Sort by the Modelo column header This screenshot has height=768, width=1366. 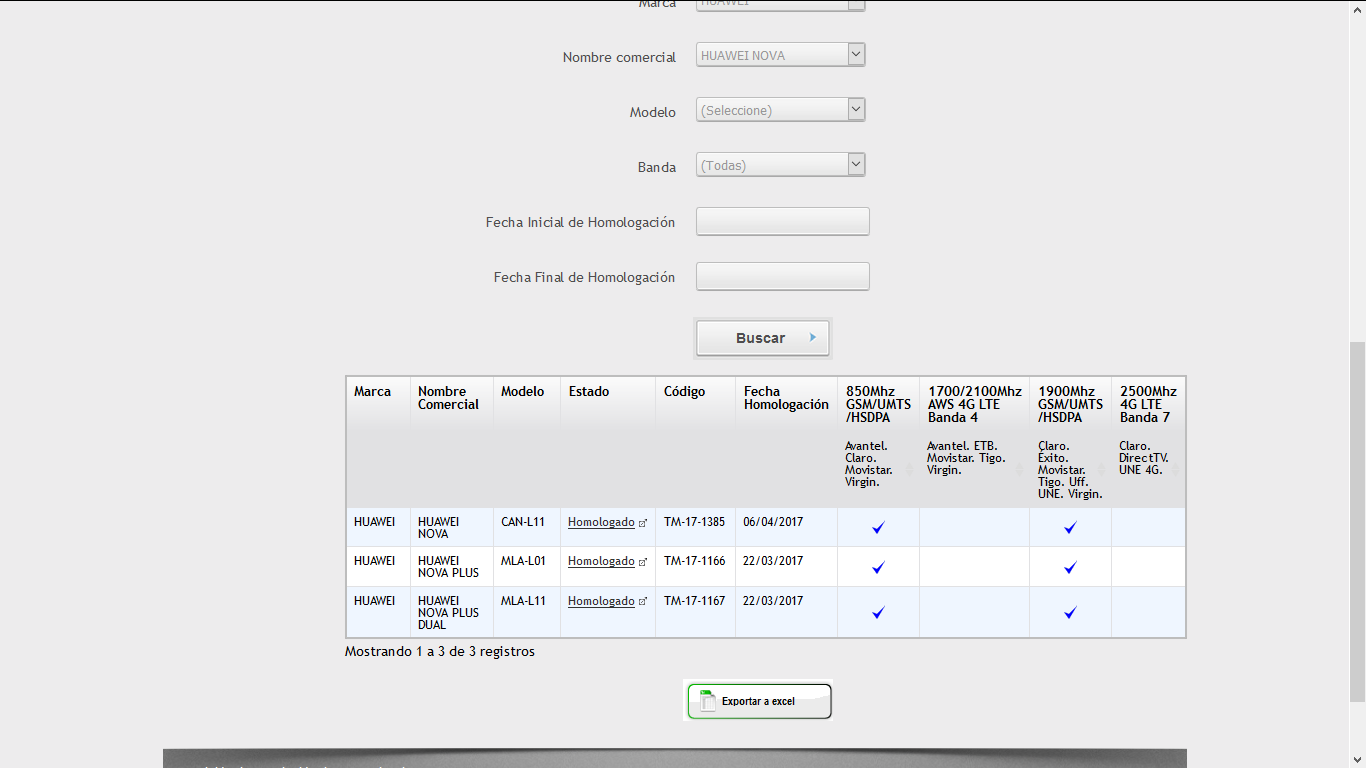point(527,442)
